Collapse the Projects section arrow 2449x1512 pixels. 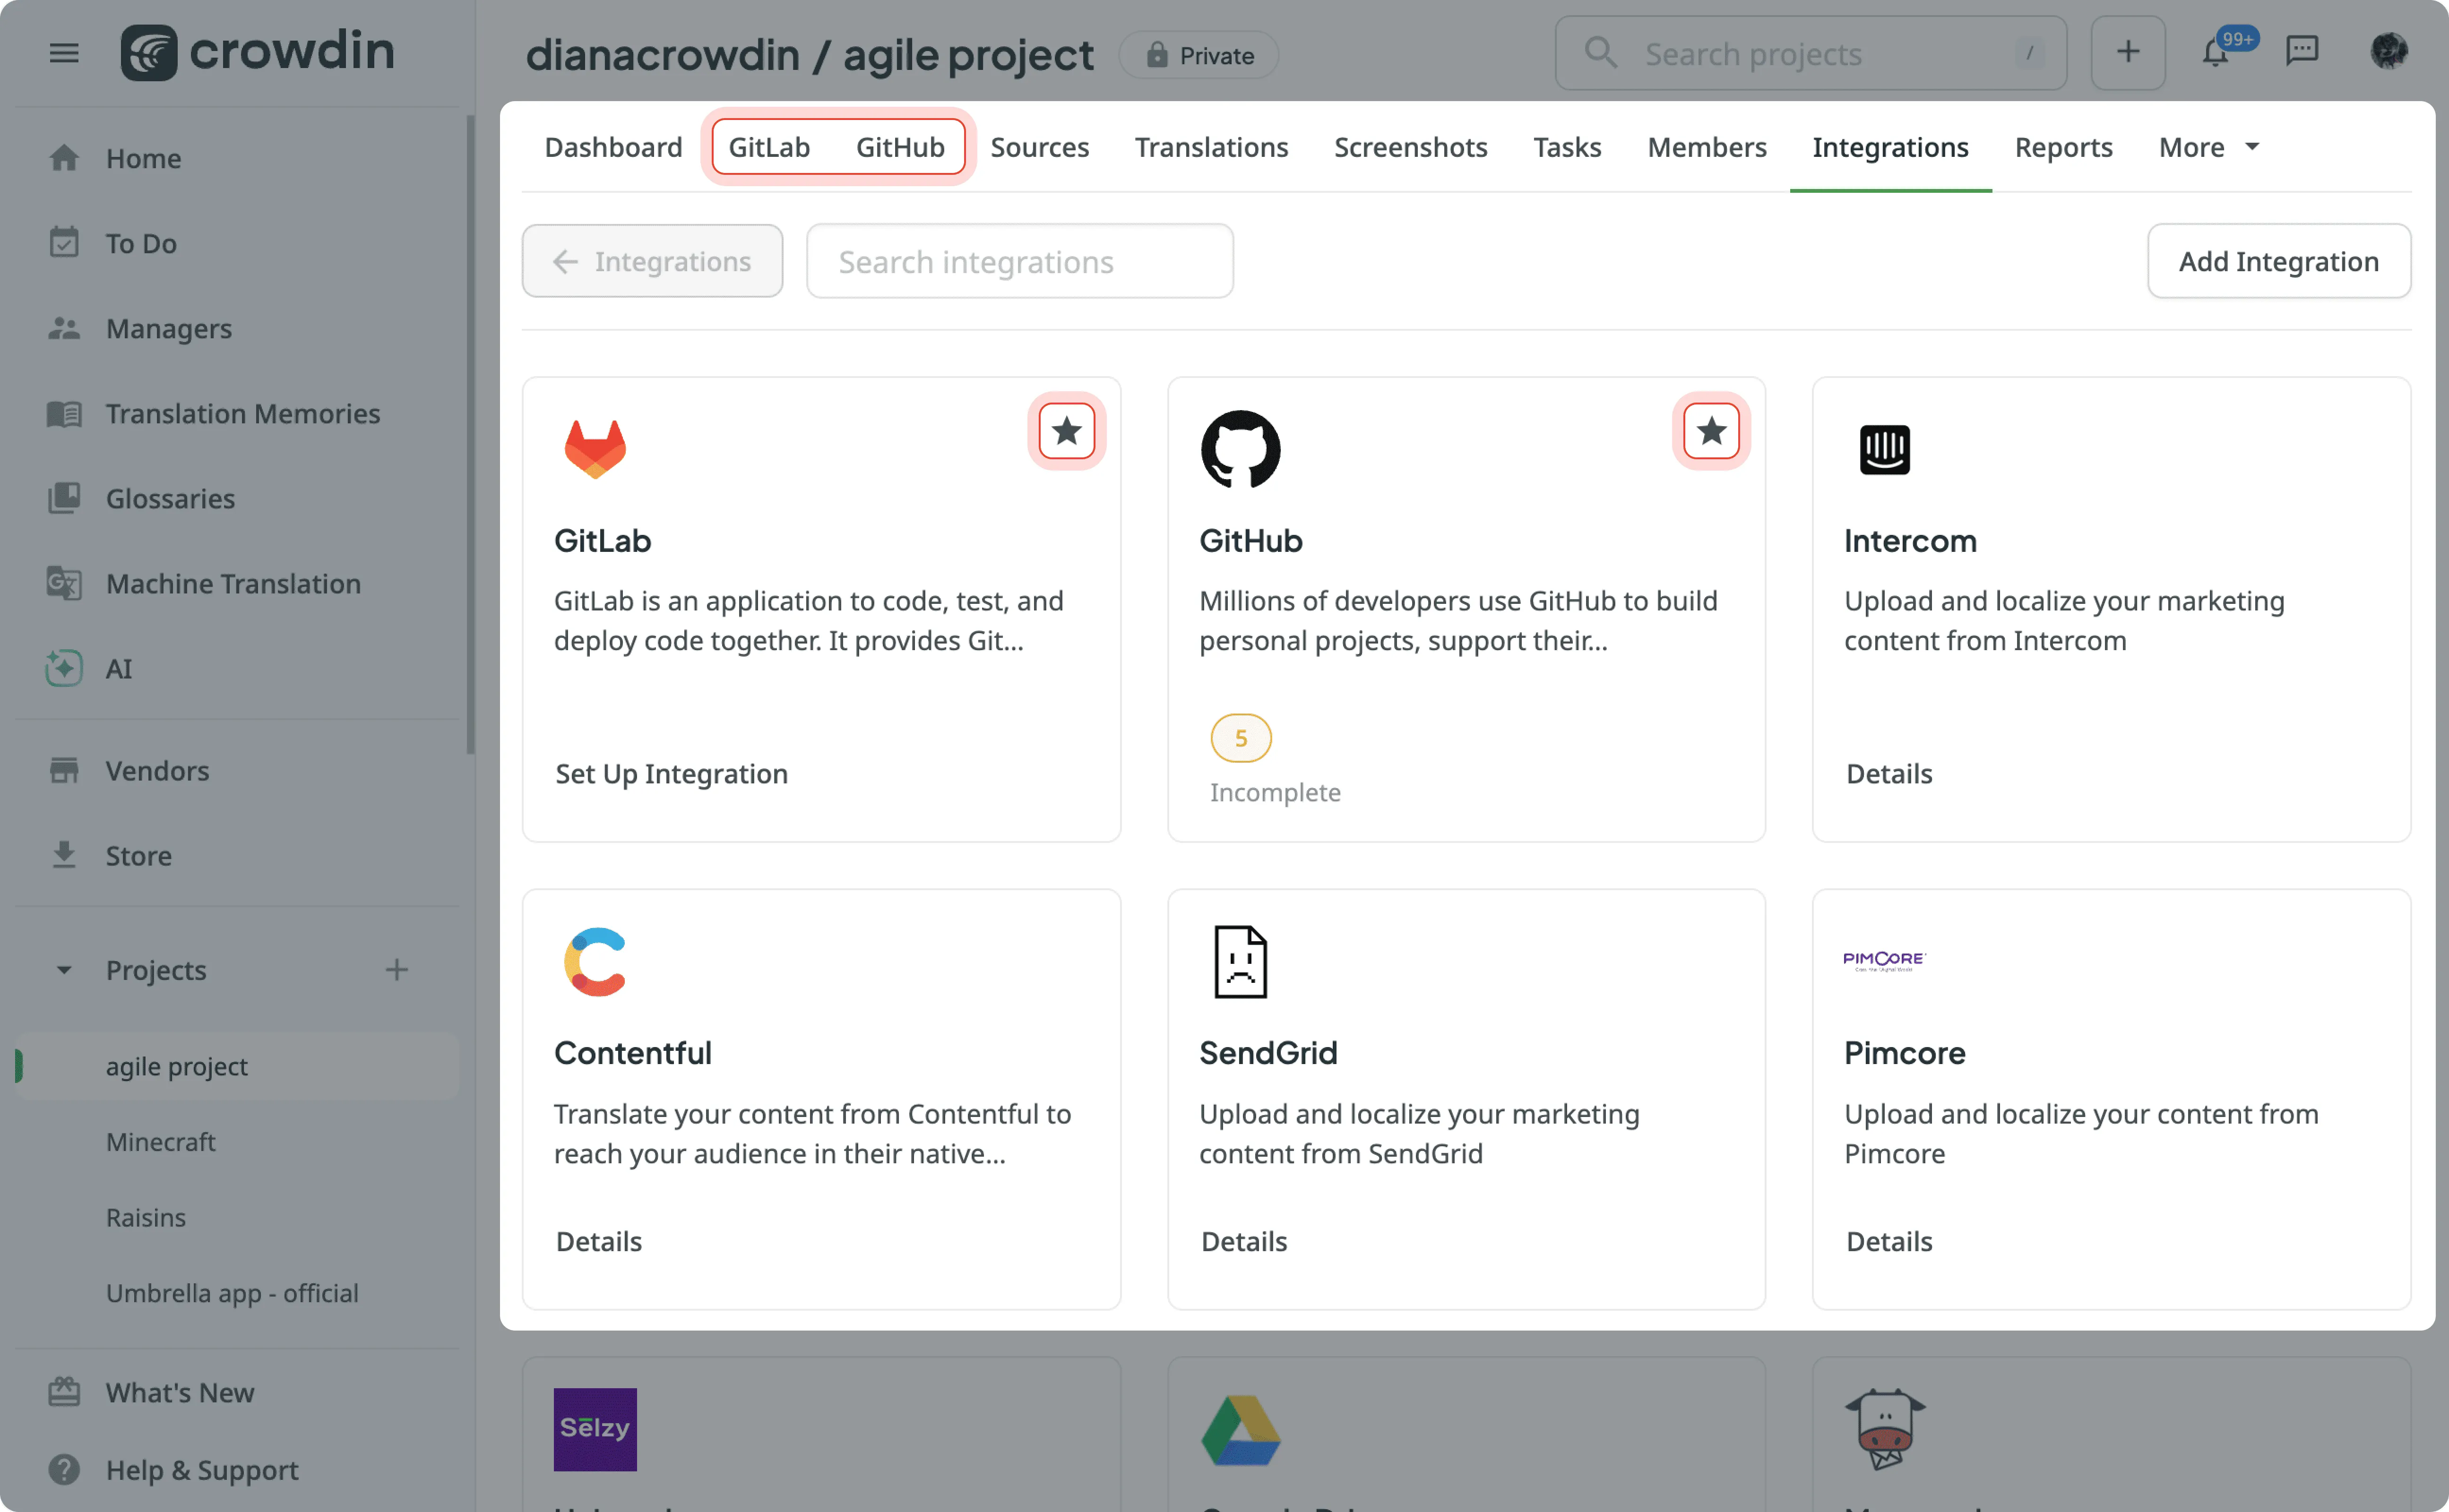64,969
